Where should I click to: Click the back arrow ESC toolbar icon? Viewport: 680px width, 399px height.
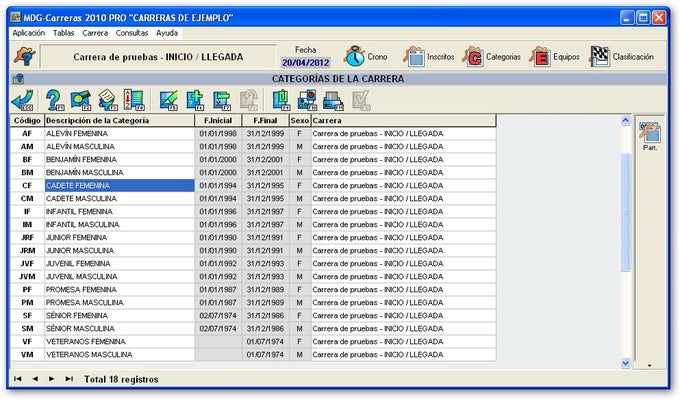(23, 100)
